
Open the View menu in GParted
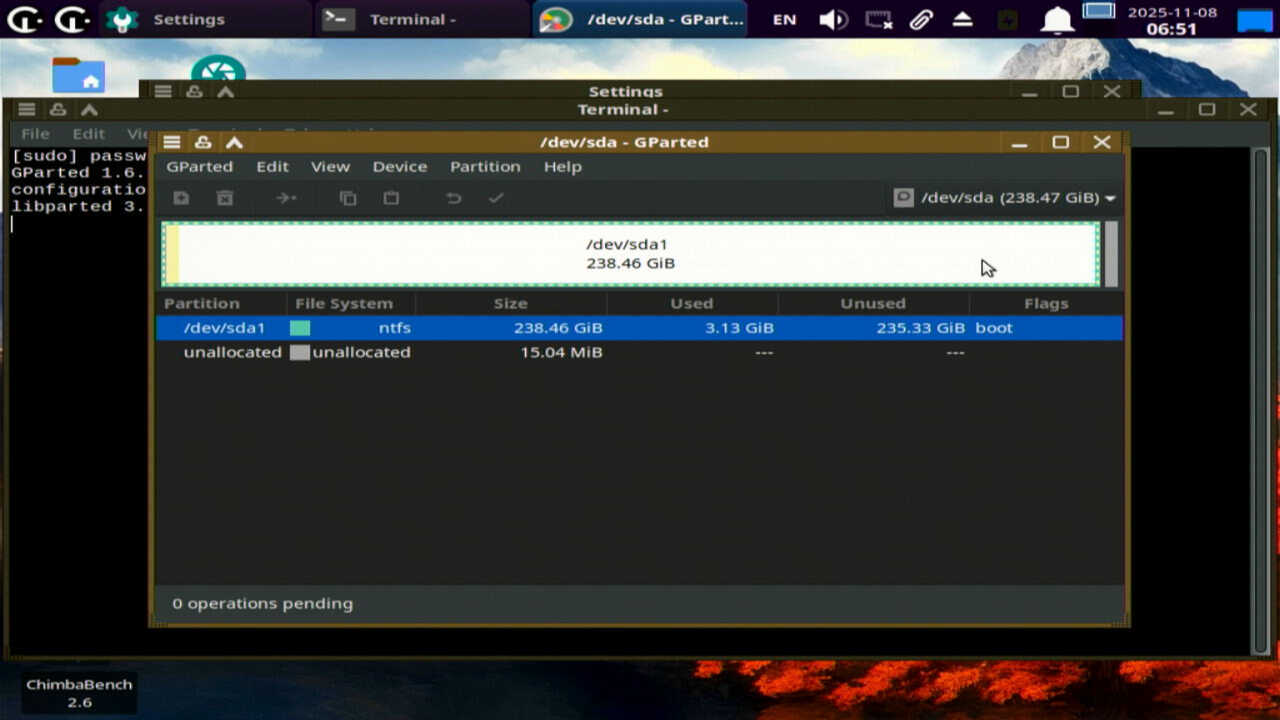(330, 167)
